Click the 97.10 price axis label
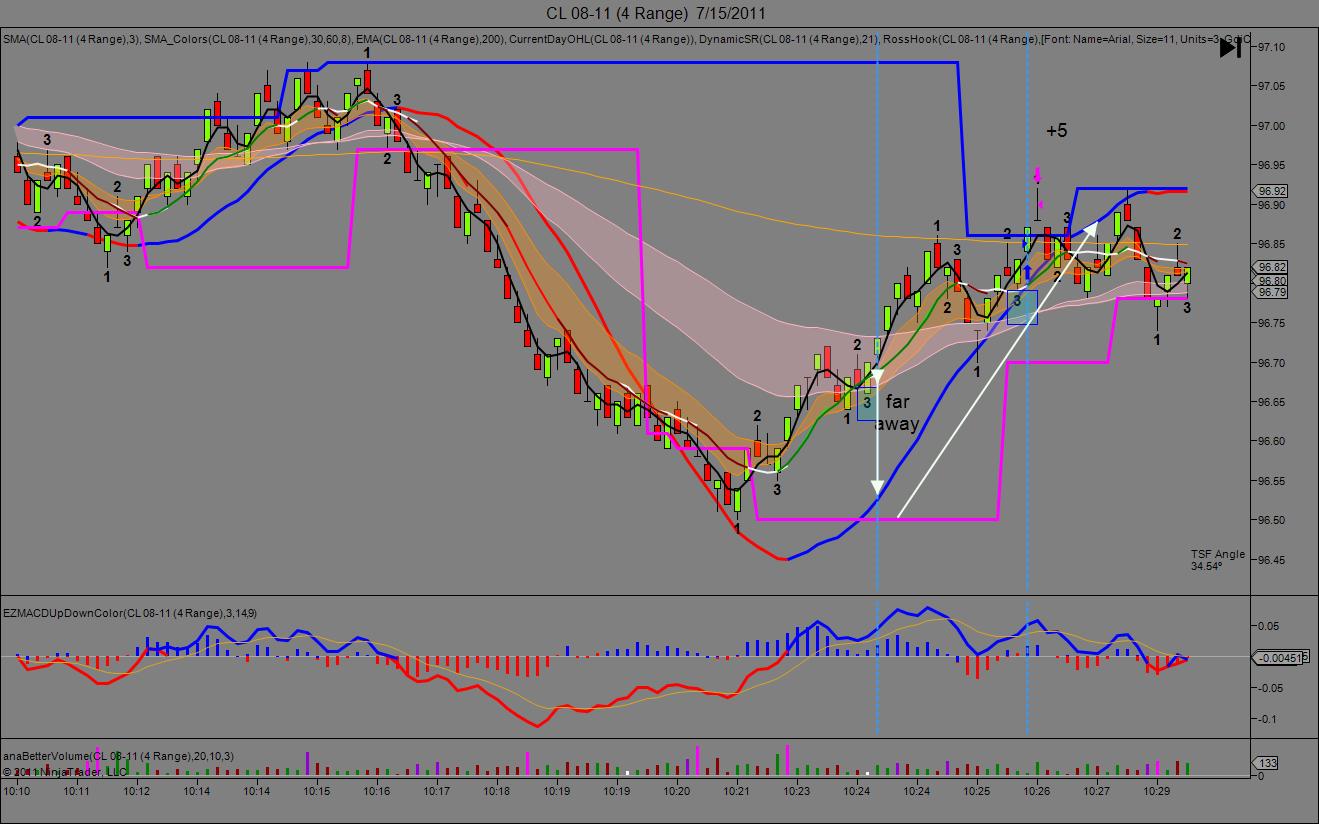 pos(1273,47)
